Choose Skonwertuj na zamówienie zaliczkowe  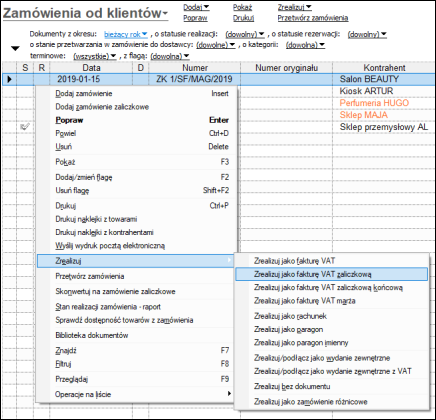click(x=137, y=292)
